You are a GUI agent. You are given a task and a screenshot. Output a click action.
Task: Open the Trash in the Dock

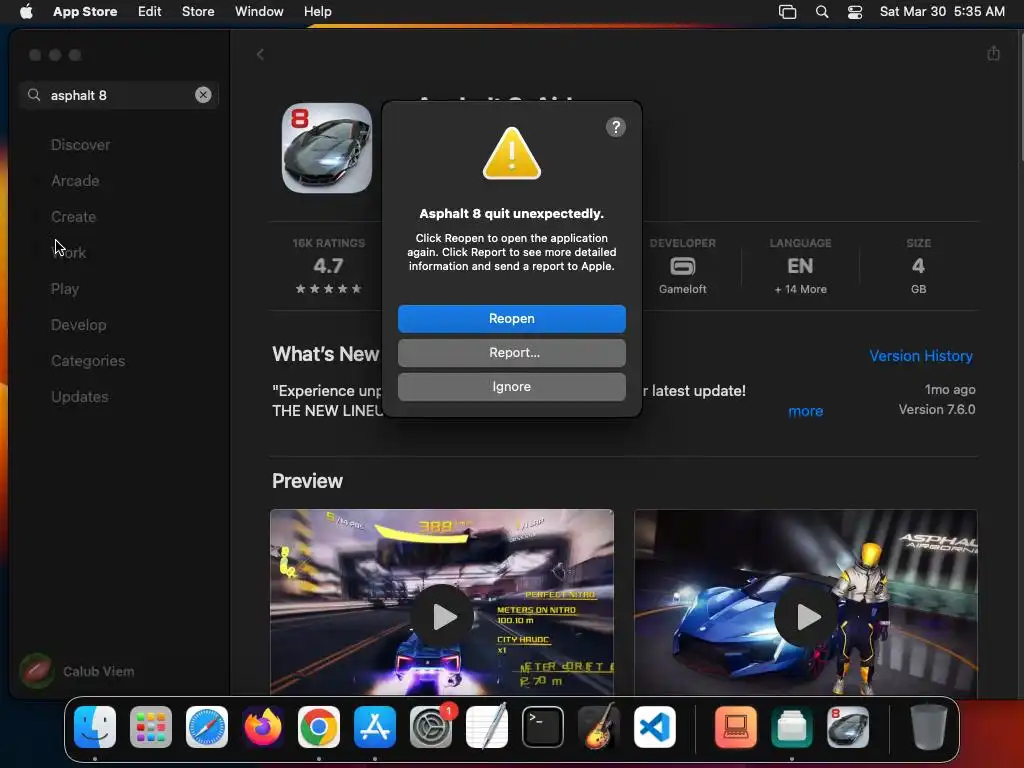(929, 727)
